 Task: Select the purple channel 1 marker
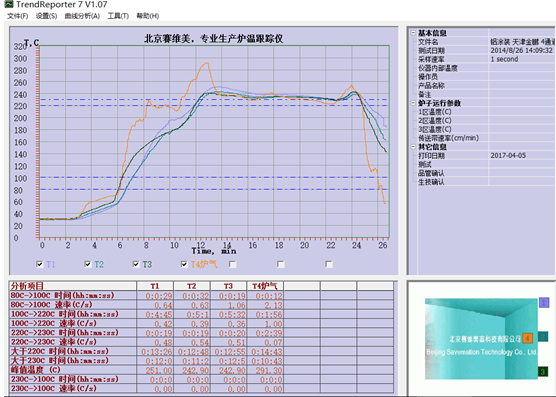tap(544, 302)
